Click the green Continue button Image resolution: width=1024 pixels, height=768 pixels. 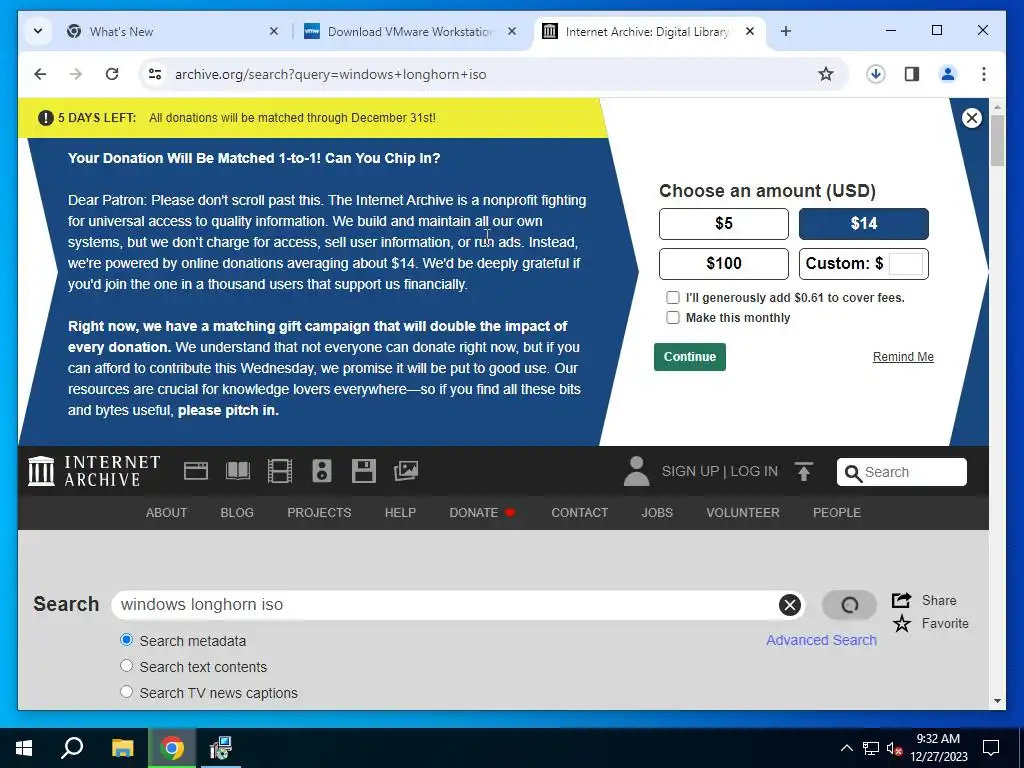[690, 357]
